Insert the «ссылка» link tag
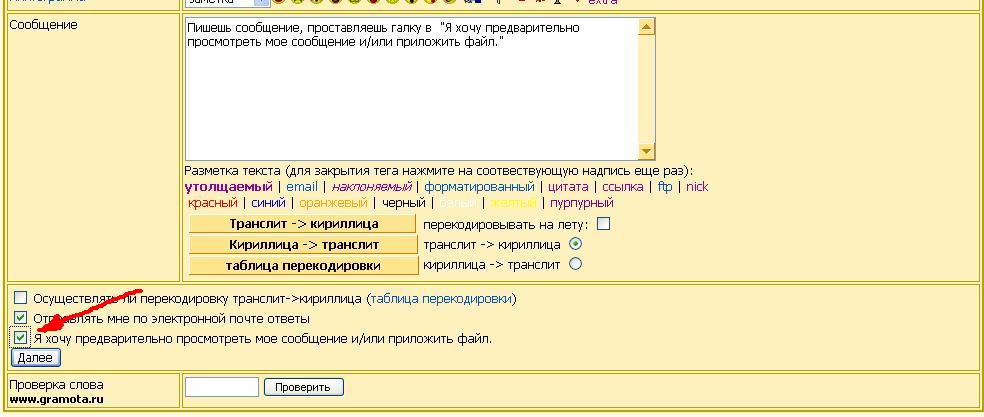 (x=623, y=187)
